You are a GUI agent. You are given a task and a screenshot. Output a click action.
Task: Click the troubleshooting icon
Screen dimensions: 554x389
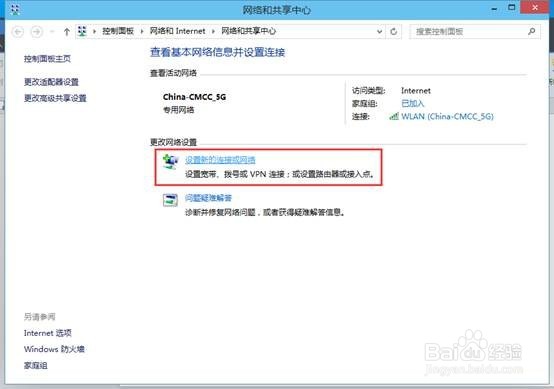(170, 200)
